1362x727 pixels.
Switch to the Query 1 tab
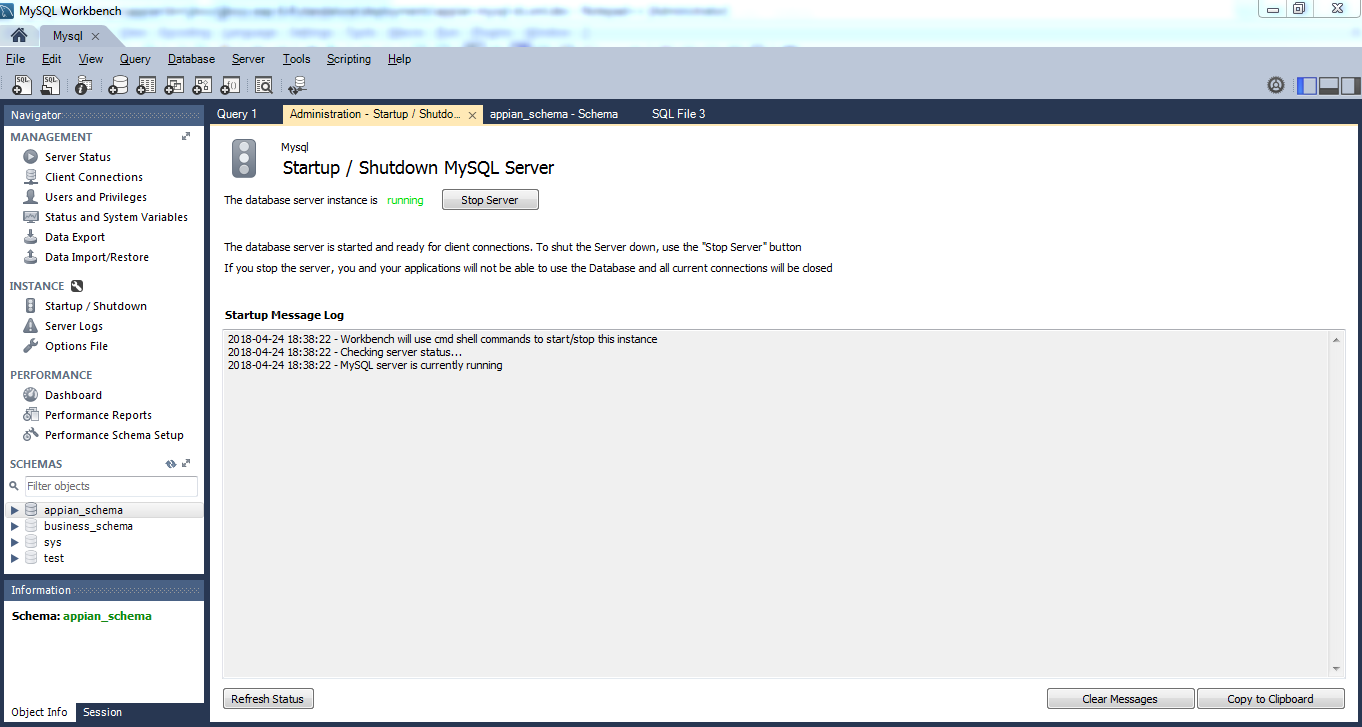237,114
